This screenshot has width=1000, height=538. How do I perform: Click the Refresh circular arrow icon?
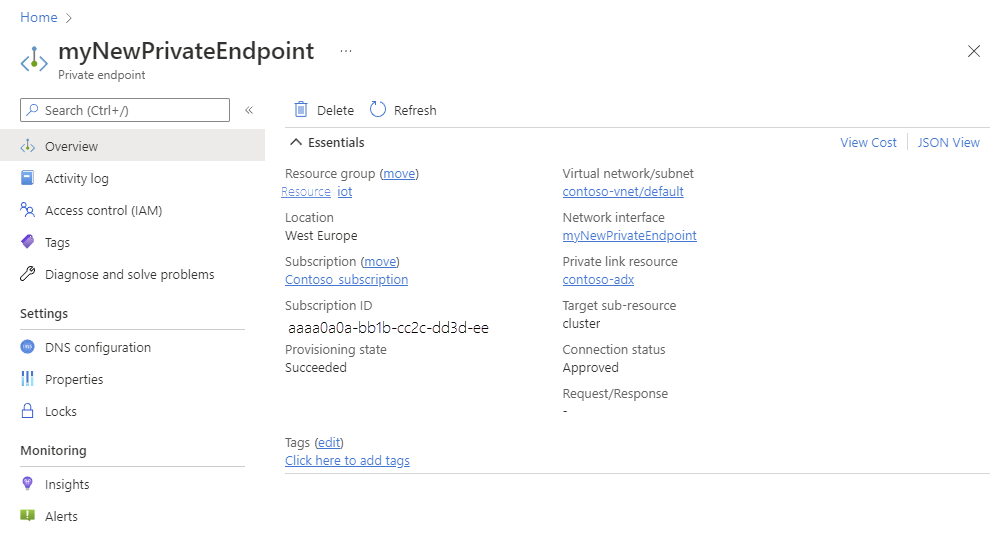pos(377,110)
